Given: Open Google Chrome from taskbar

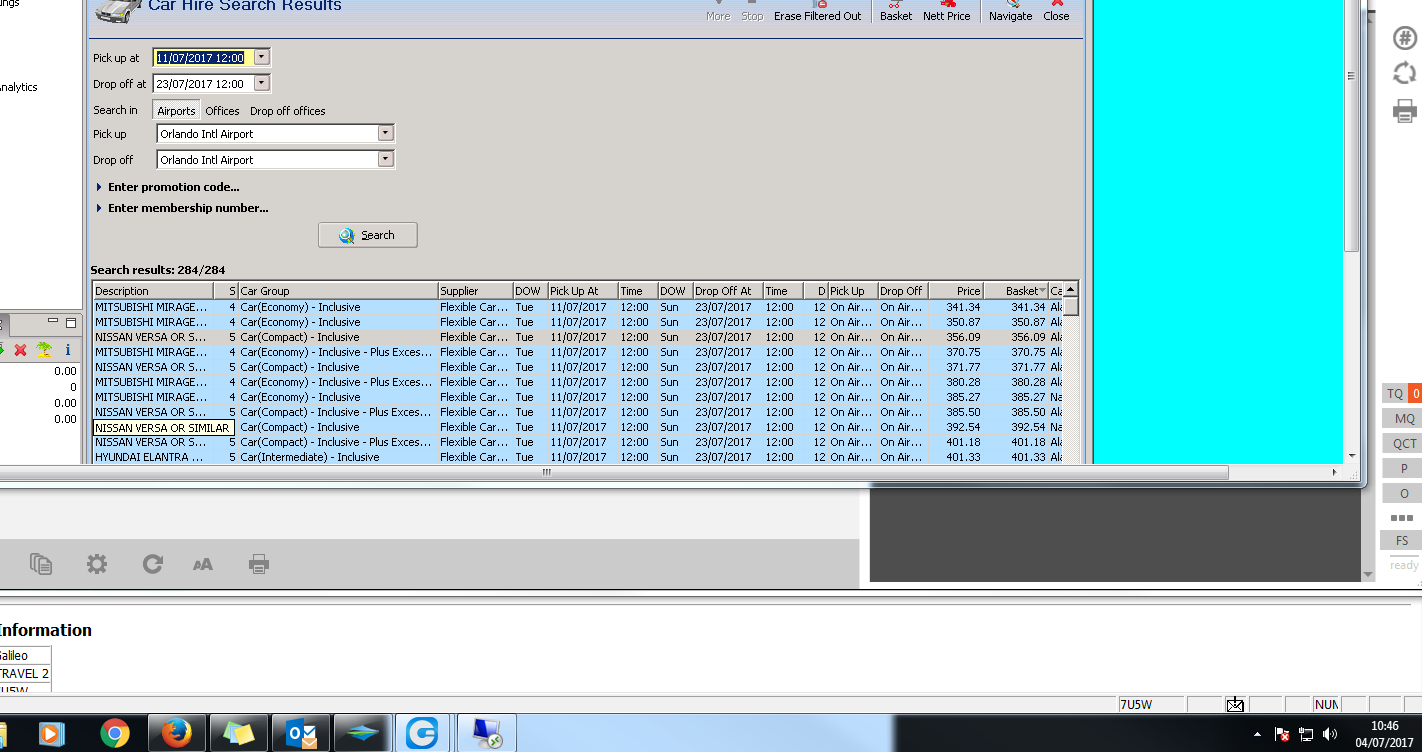Looking at the screenshot, I should (x=115, y=734).
